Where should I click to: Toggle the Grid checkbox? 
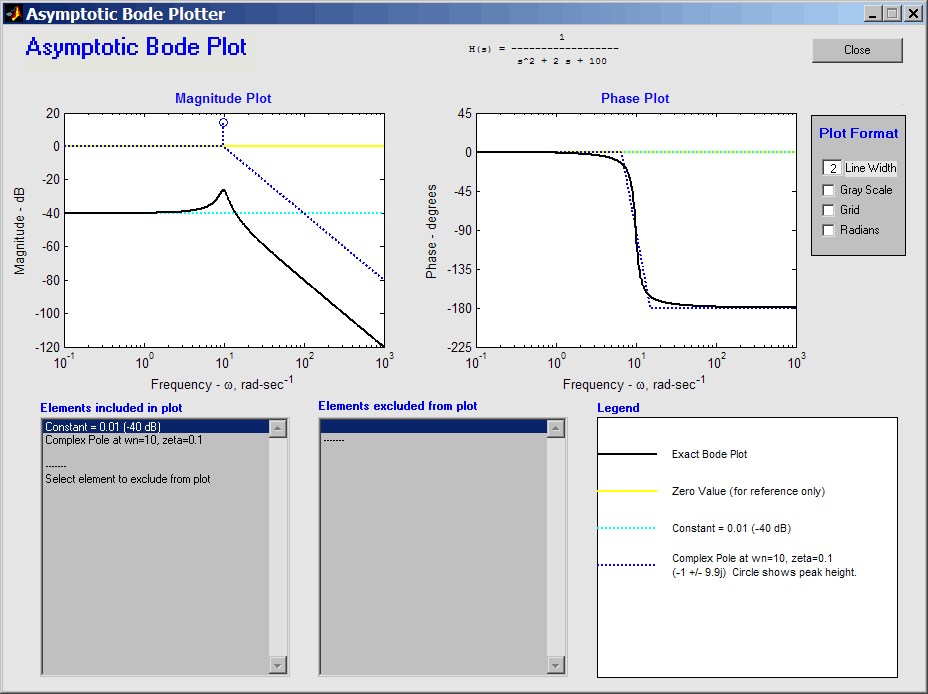pos(829,210)
